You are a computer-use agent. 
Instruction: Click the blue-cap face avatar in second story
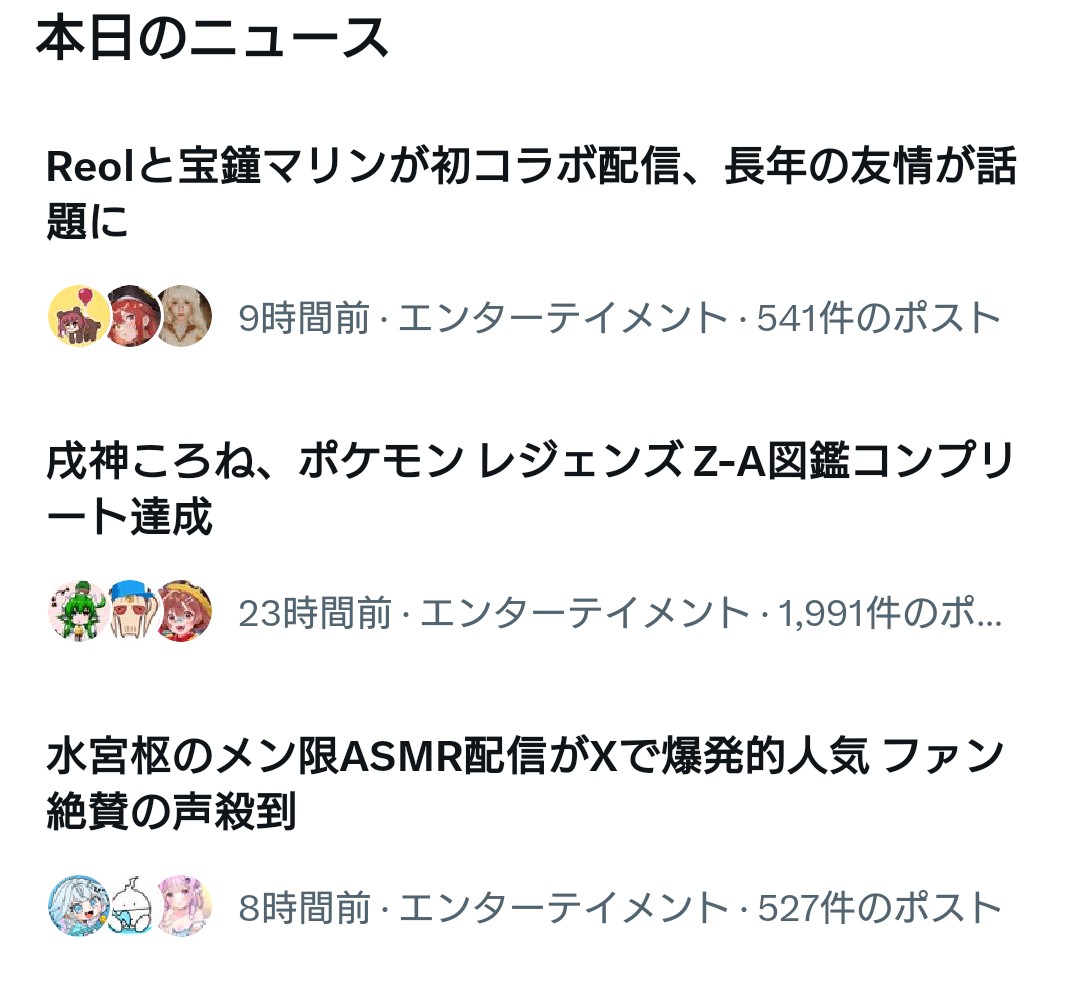[131, 611]
